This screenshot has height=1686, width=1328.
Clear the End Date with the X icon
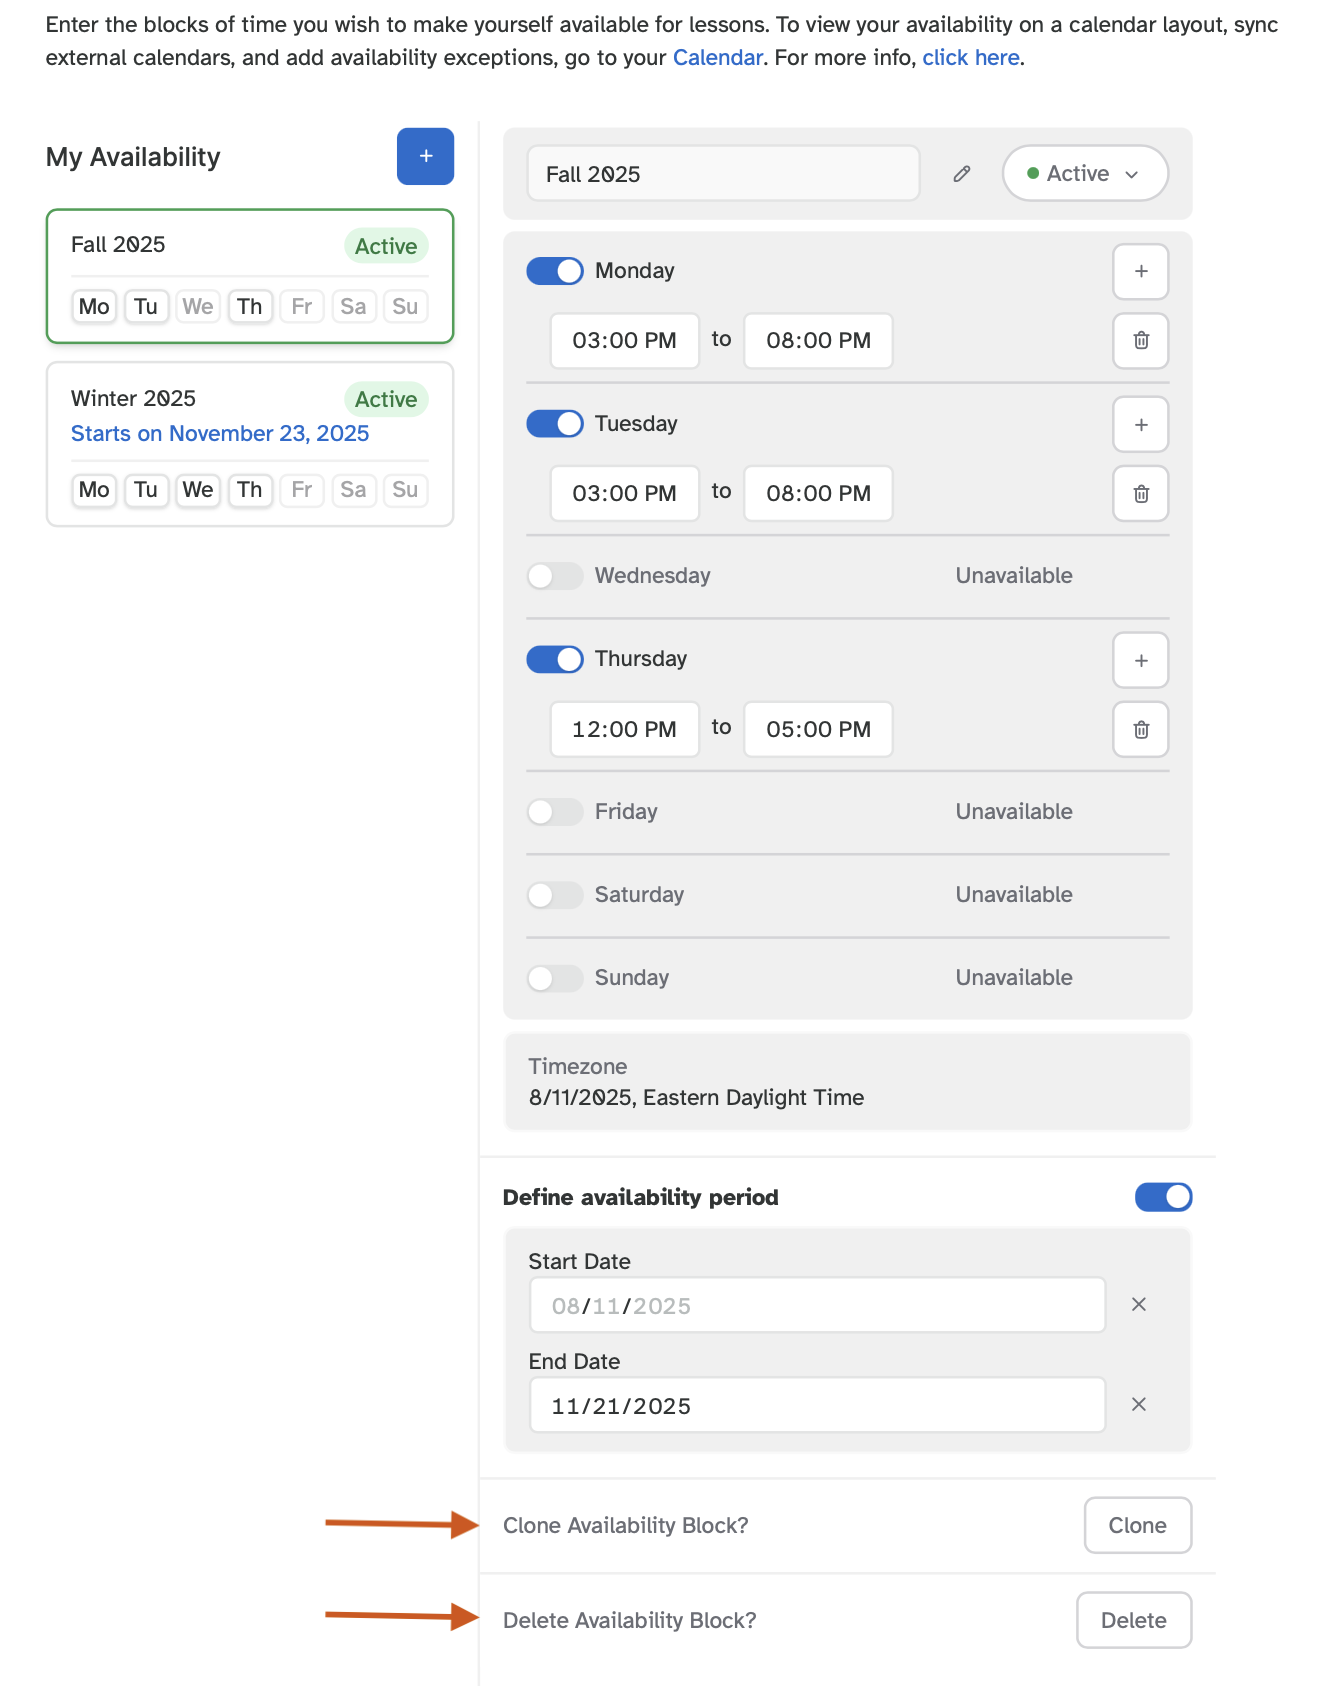coord(1138,1404)
